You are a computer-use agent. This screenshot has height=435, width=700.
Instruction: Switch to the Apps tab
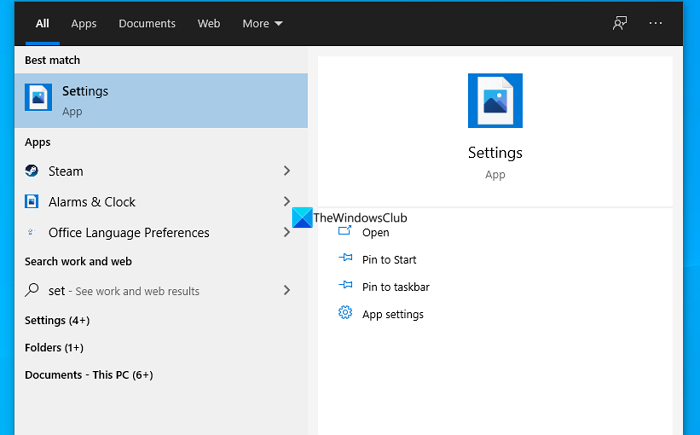(84, 23)
